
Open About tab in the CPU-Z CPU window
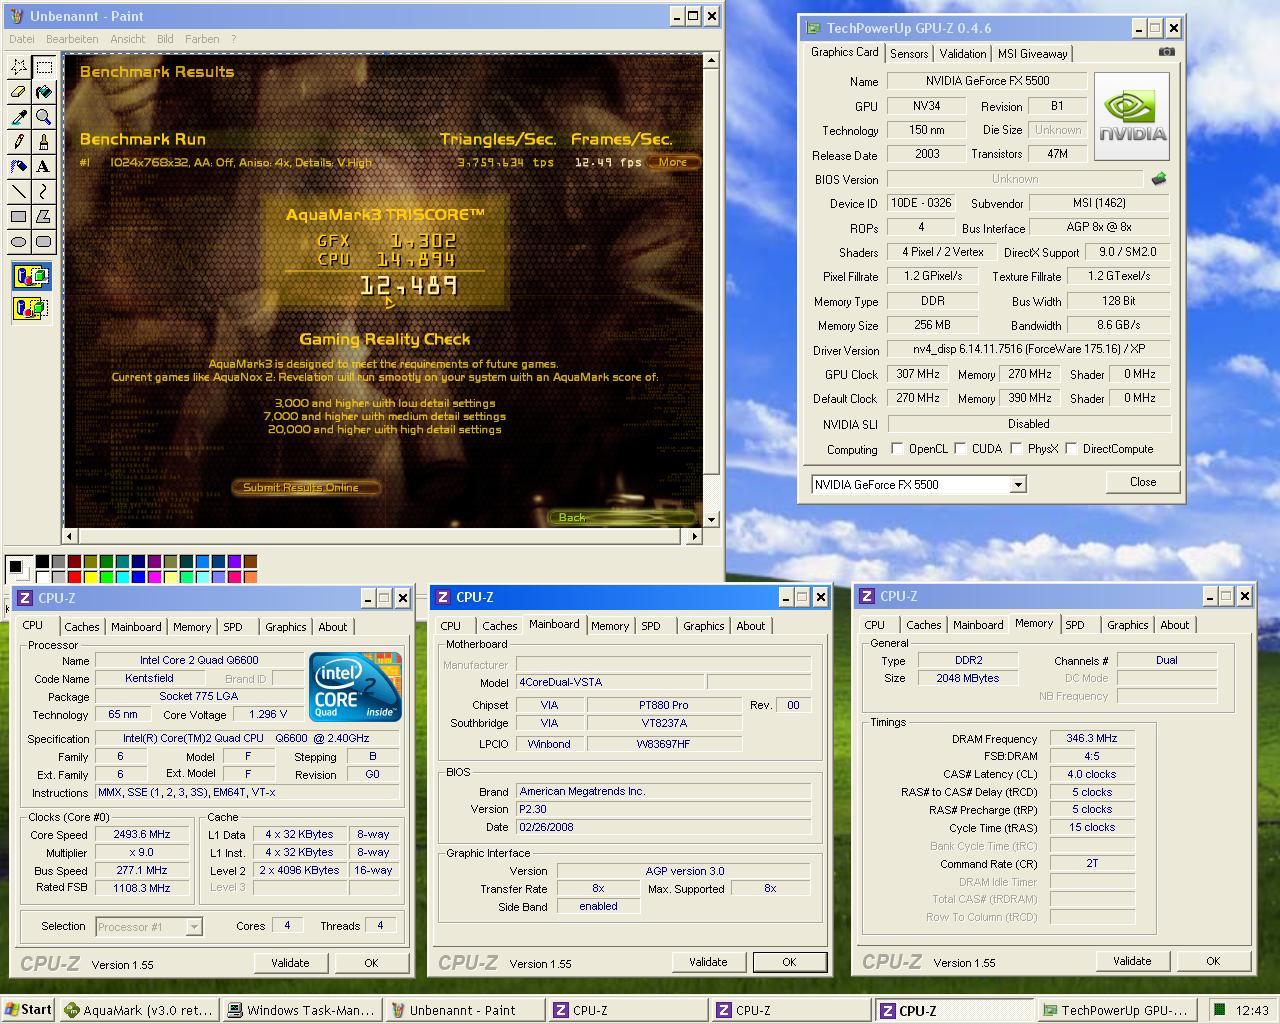333,627
